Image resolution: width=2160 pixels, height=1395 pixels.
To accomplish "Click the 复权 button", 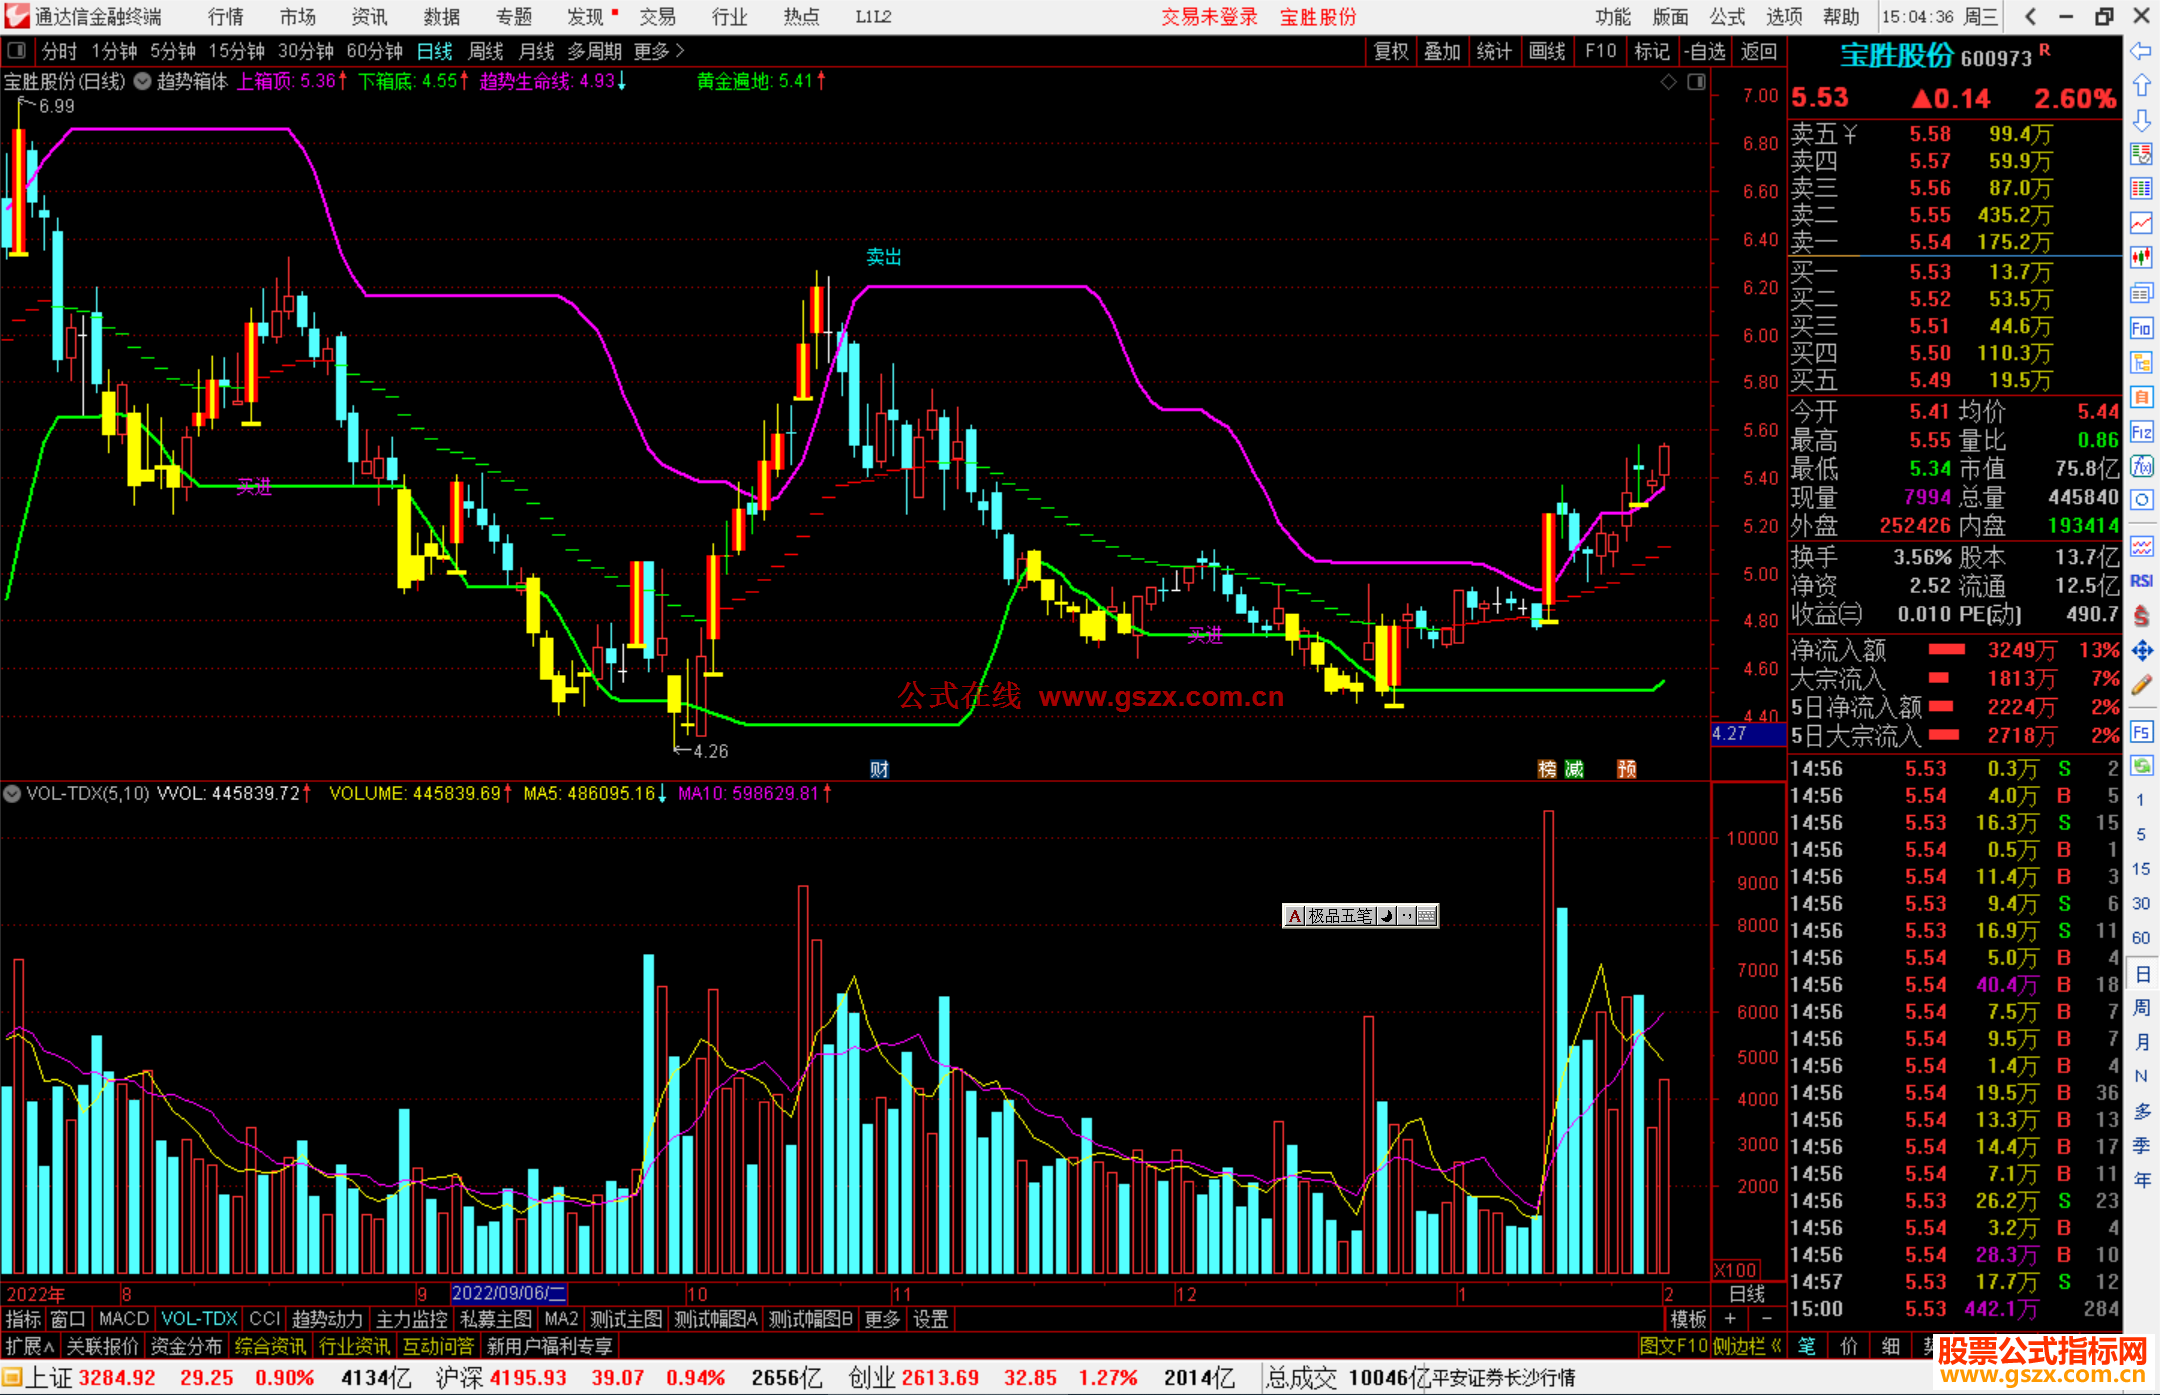I will [x=1390, y=51].
